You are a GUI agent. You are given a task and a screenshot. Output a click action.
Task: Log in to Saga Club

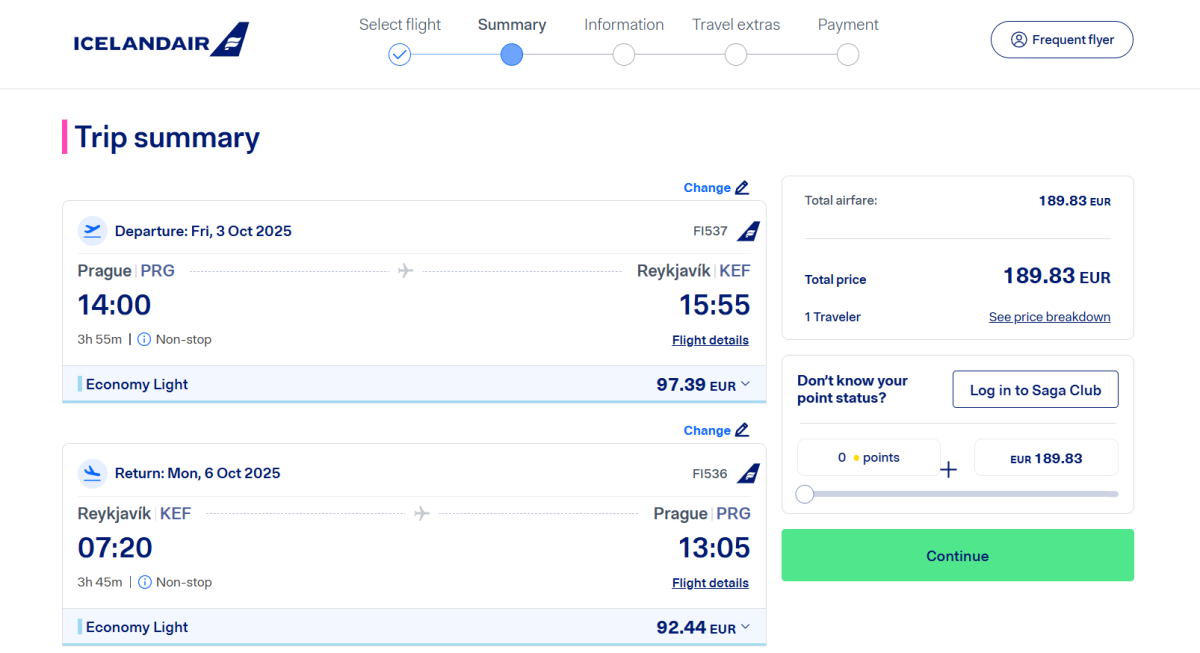point(1035,390)
